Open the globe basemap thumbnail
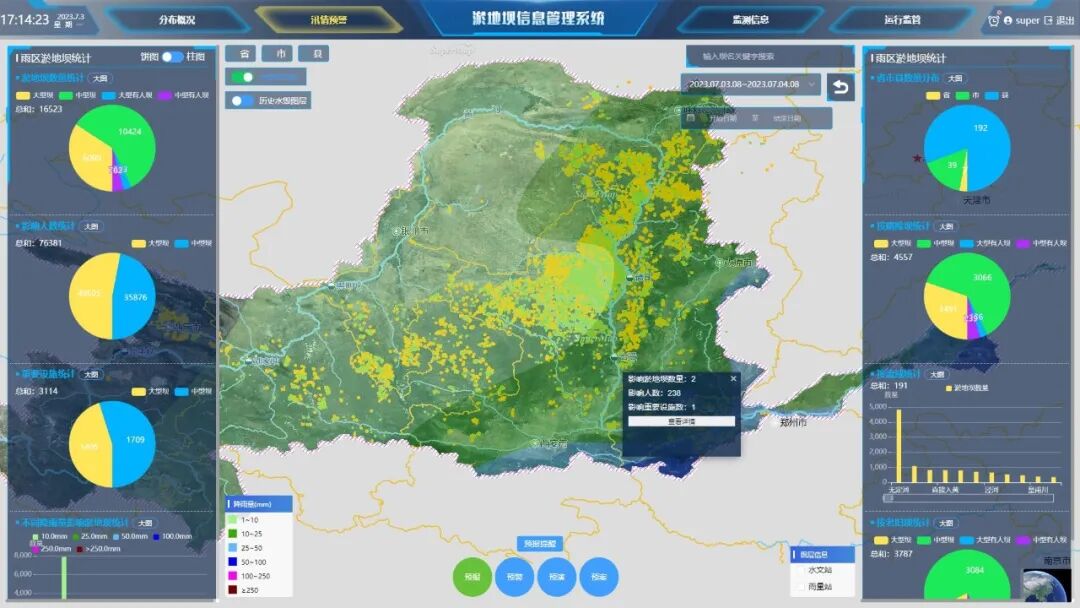The width and height of the screenshot is (1080, 608). (x=1046, y=585)
